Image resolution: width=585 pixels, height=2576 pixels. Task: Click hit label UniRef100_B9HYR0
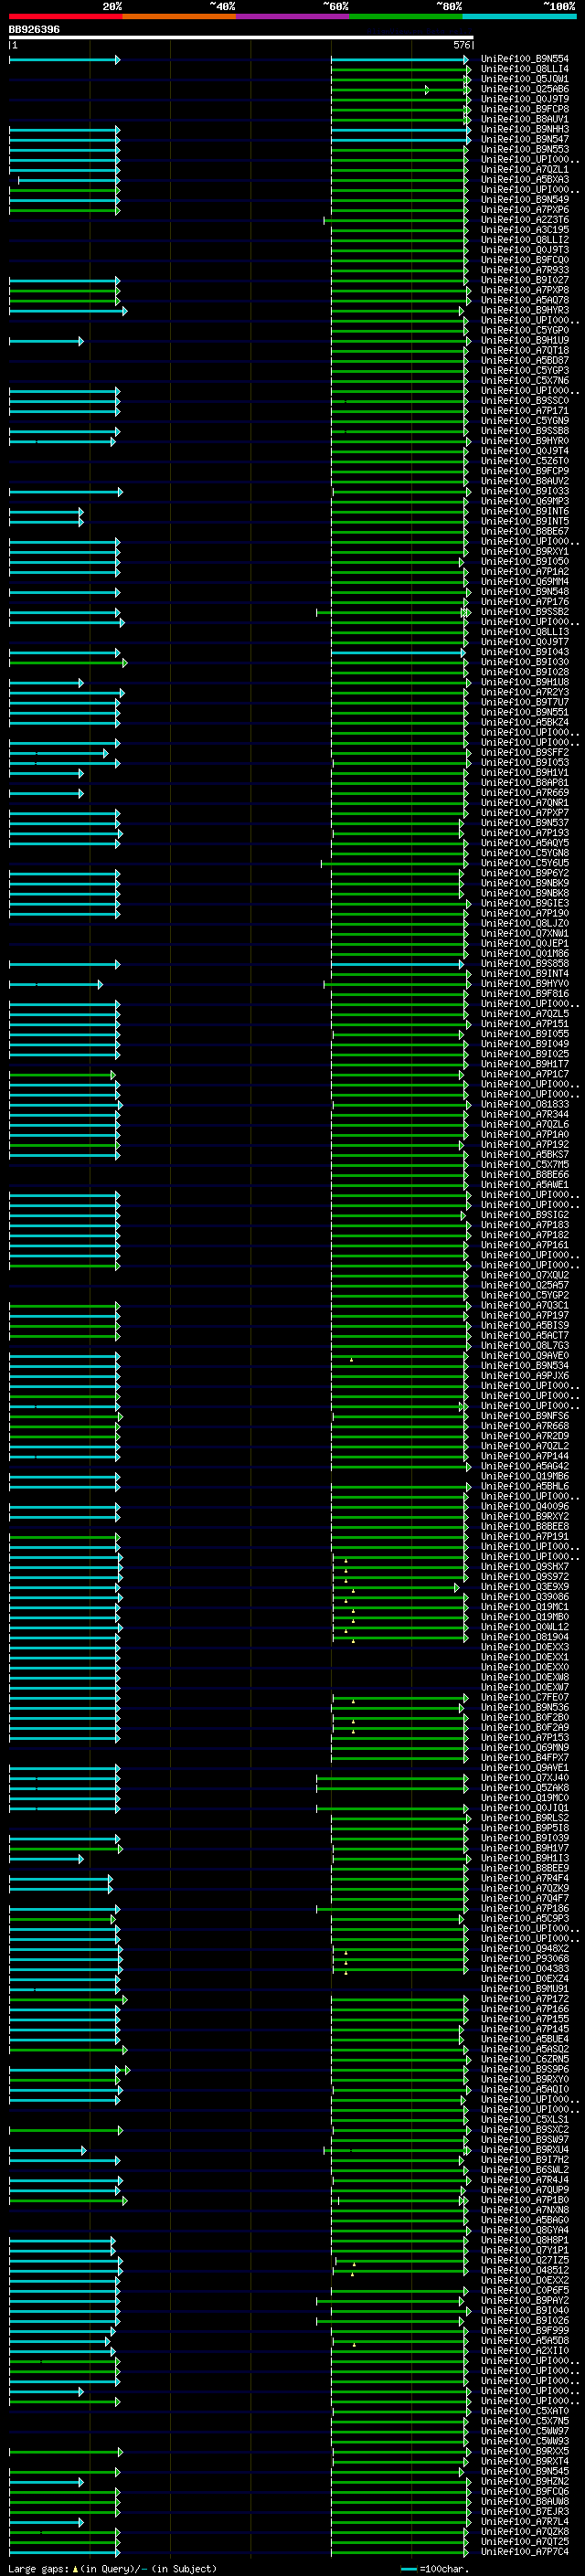pyautogui.click(x=525, y=441)
